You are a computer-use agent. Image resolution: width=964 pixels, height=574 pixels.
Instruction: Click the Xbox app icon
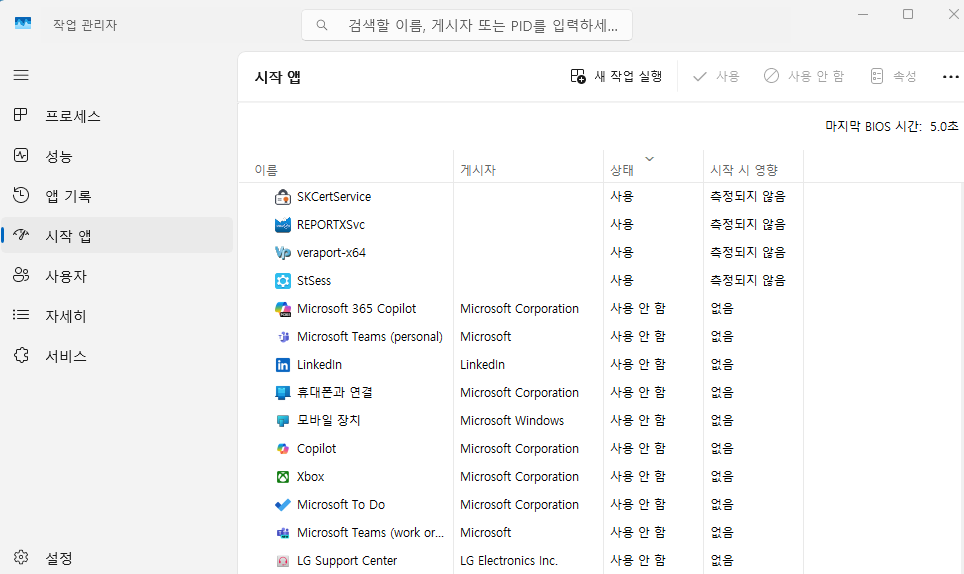pyautogui.click(x=283, y=477)
